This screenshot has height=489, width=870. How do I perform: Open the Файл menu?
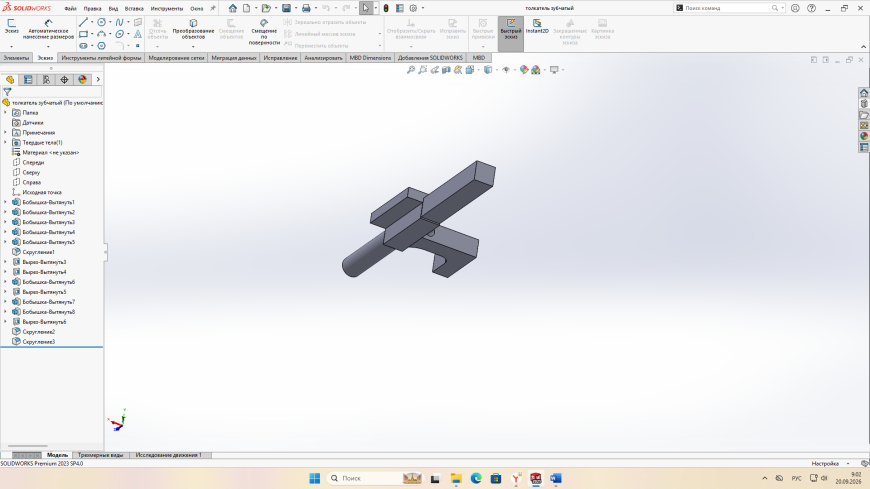[70, 9]
